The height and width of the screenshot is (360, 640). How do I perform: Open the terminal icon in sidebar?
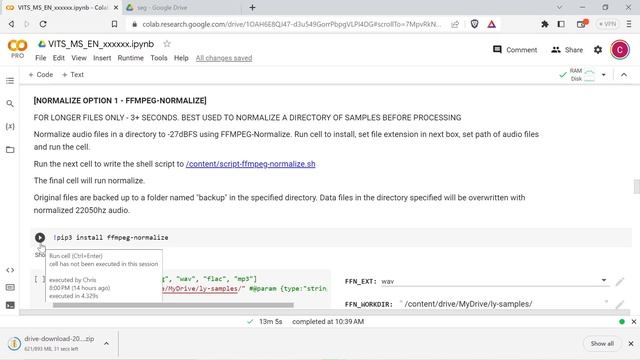tap(10, 305)
